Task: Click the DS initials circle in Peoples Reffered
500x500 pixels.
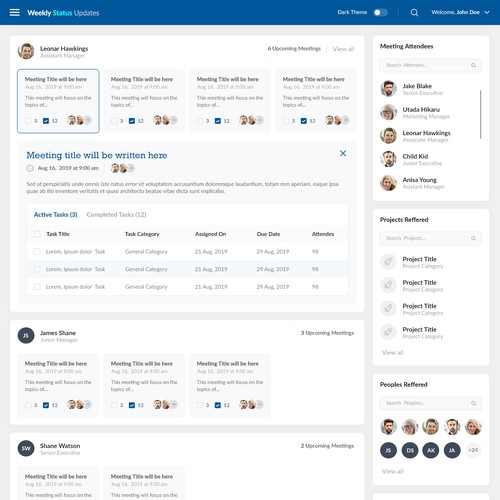Action: (410, 450)
